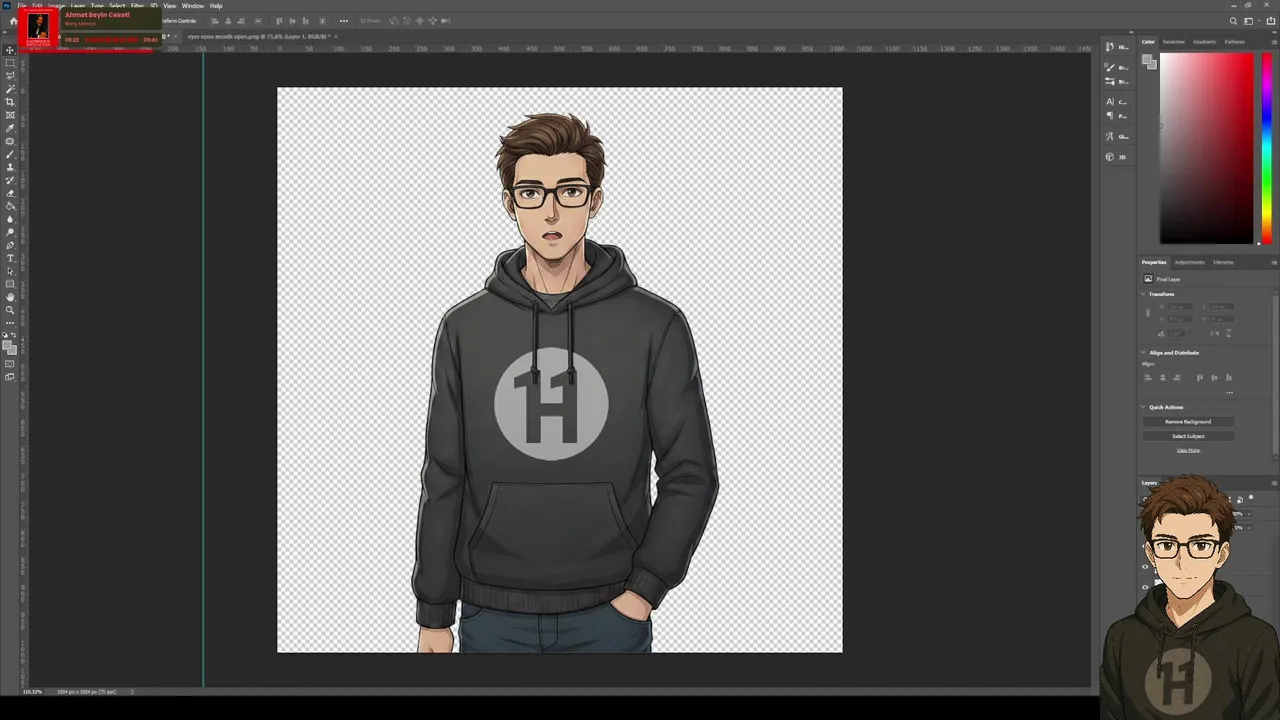Image resolution: width=1280 pixels, height=720 pixels.
Task: Select the Eyedropper tool
Action: [11, 128]
